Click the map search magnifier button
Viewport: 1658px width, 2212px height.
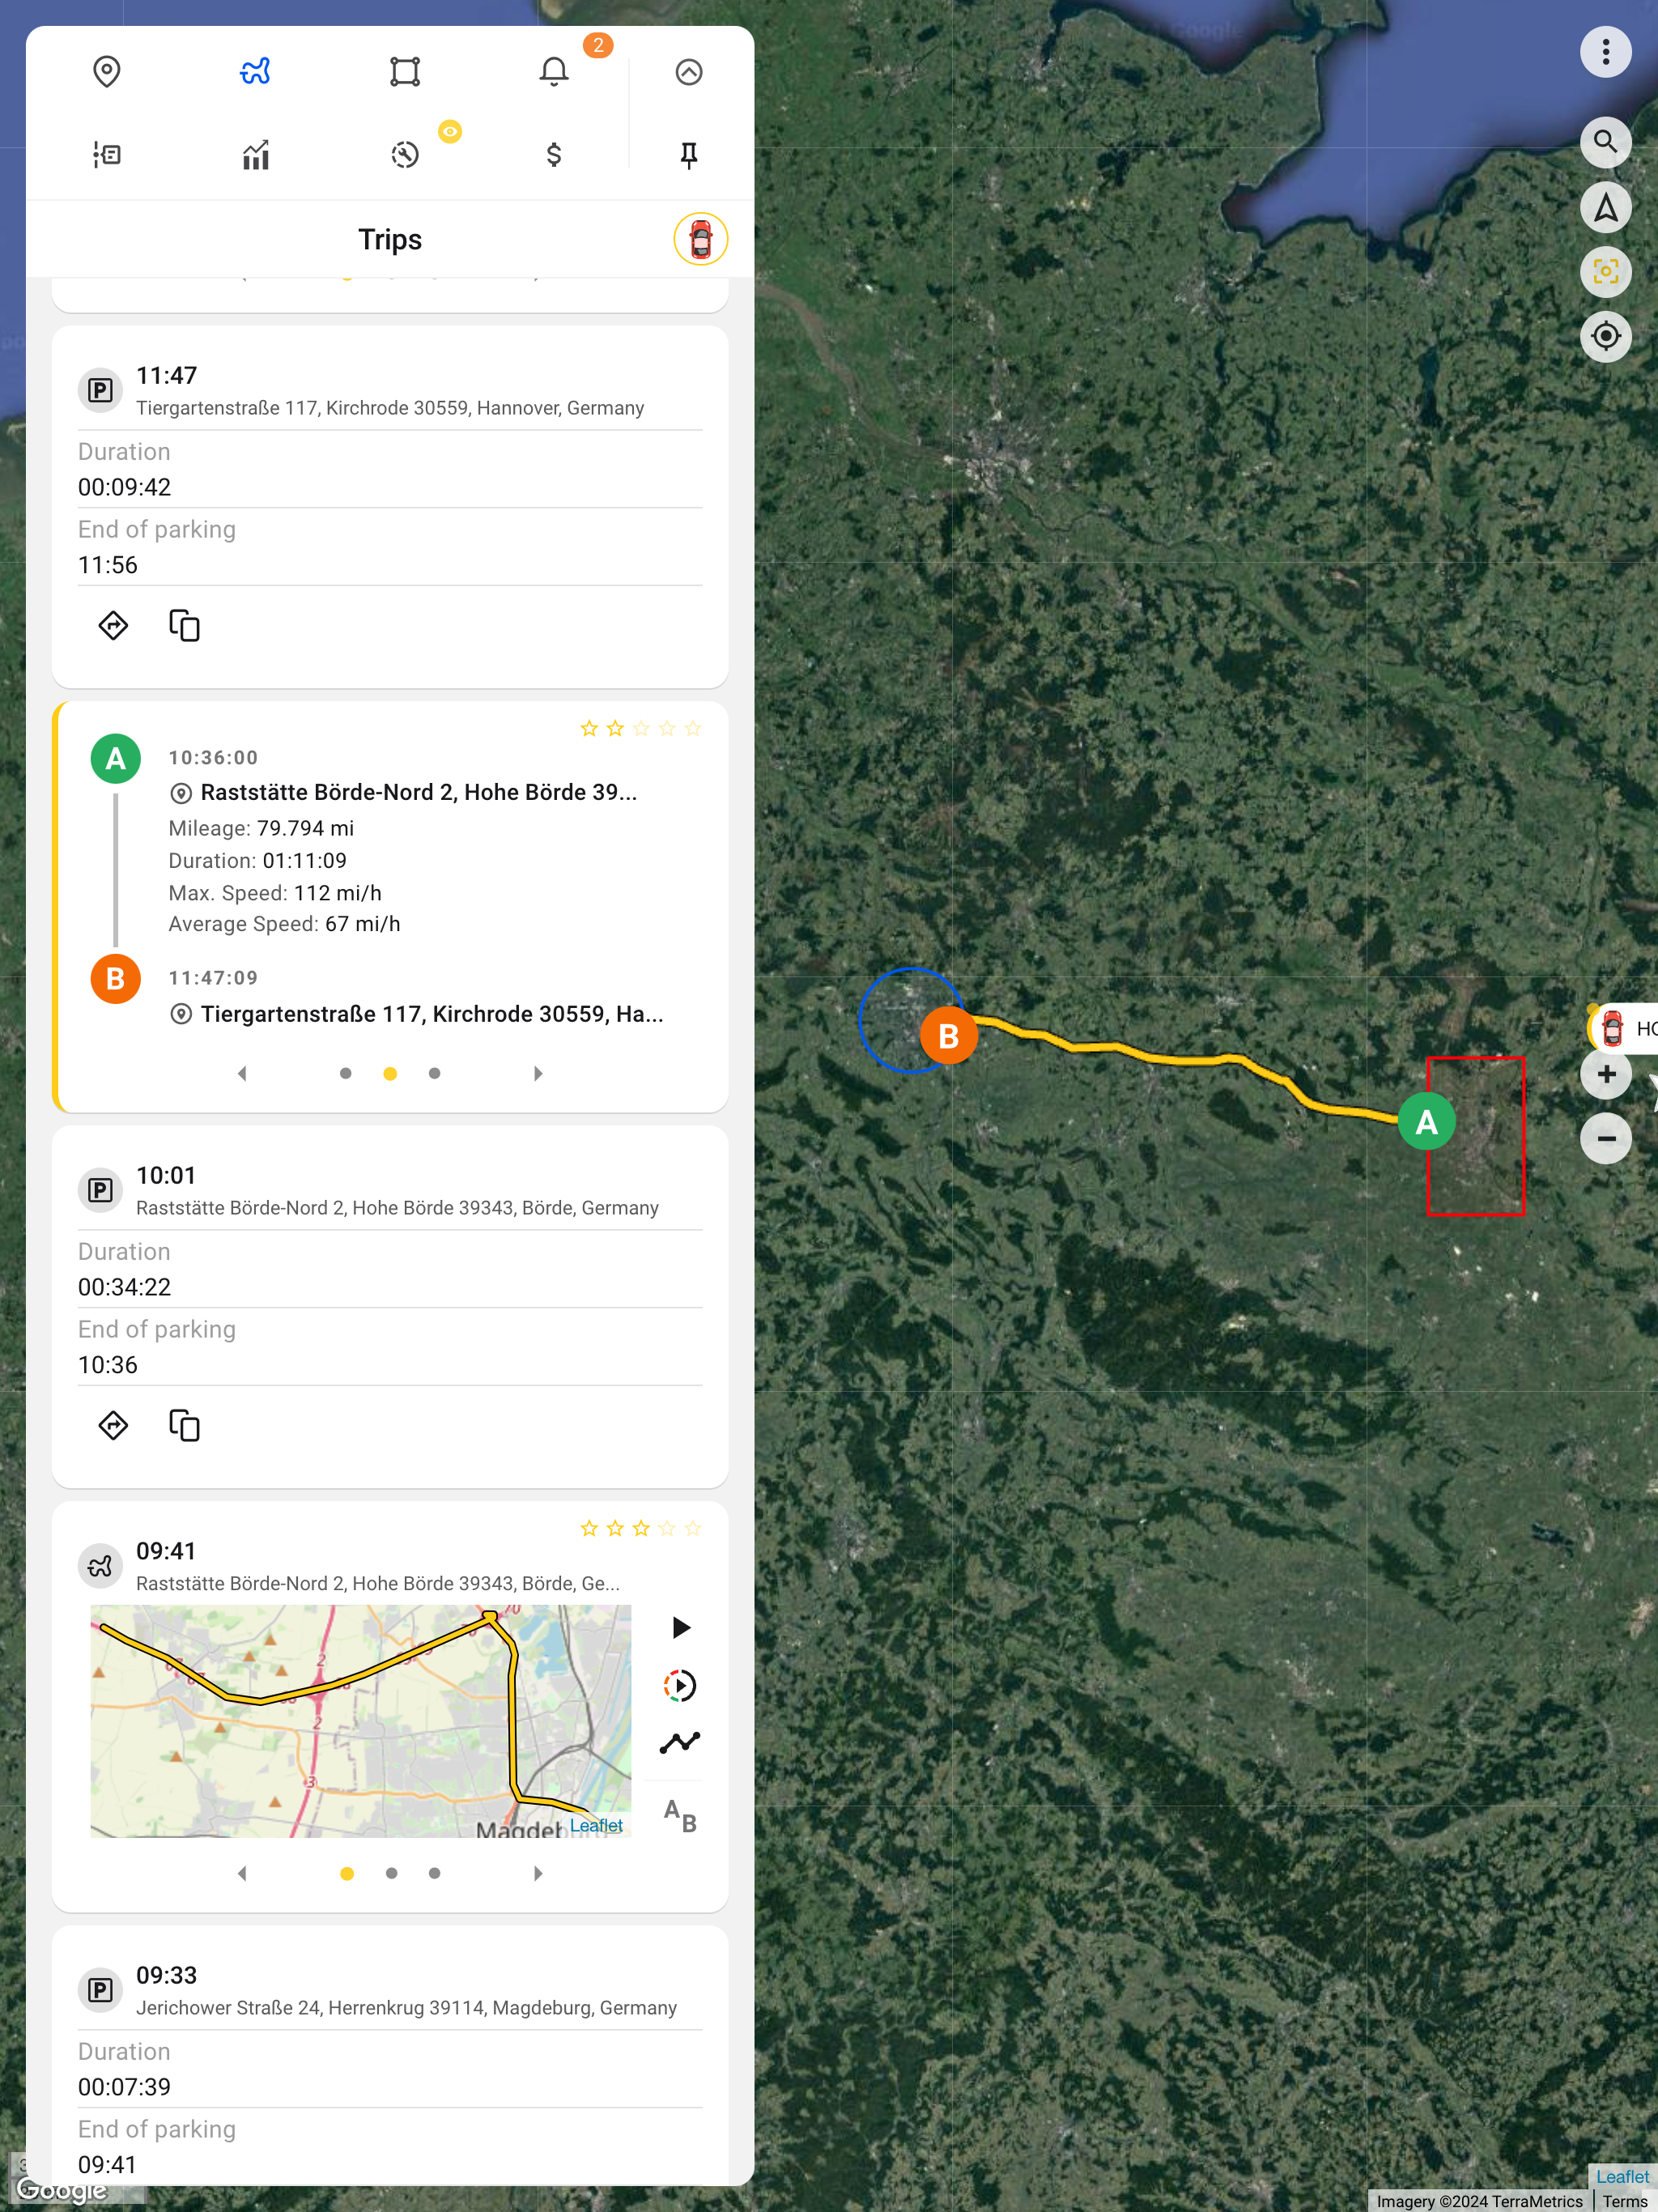coord(1605,142)
